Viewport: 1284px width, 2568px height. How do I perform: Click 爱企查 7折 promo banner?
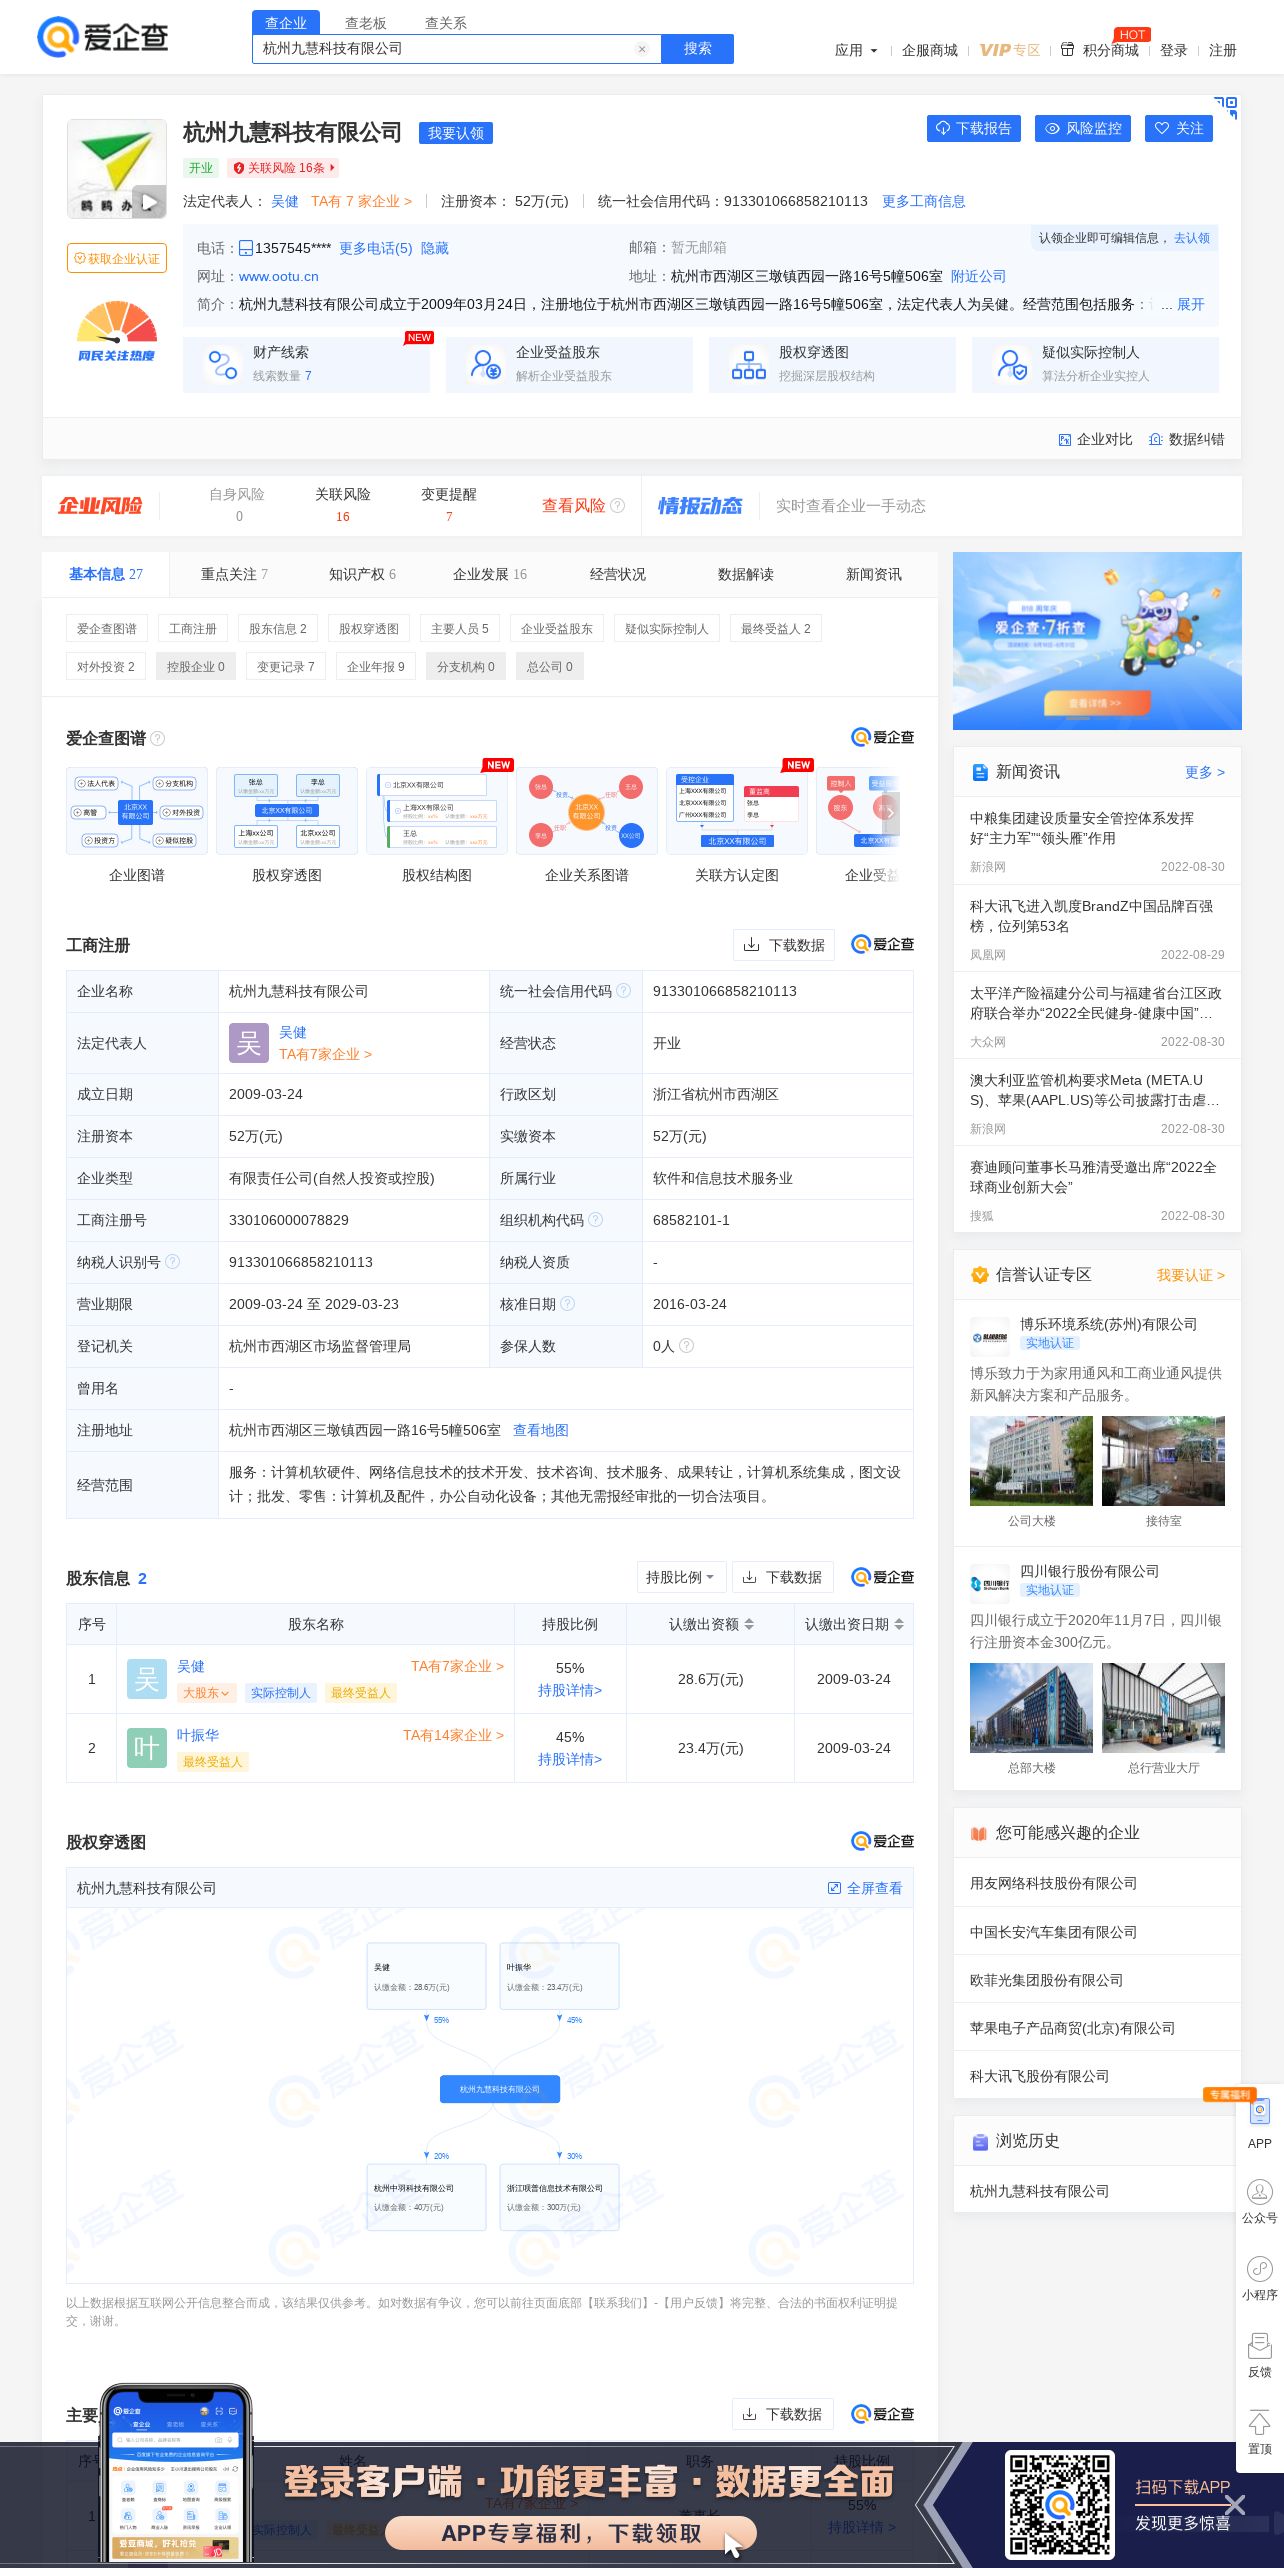tap(1097, 641)
